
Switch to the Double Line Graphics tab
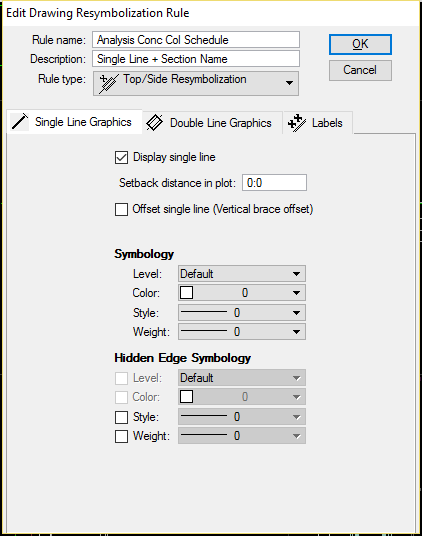pos(213,123)
